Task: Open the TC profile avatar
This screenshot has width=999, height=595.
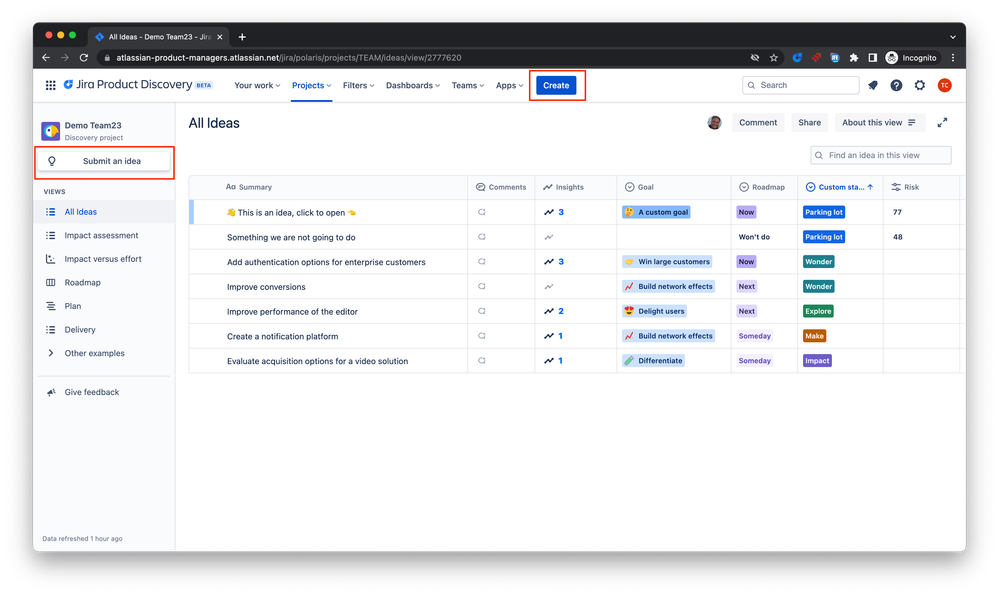Action: coord(944,85)
